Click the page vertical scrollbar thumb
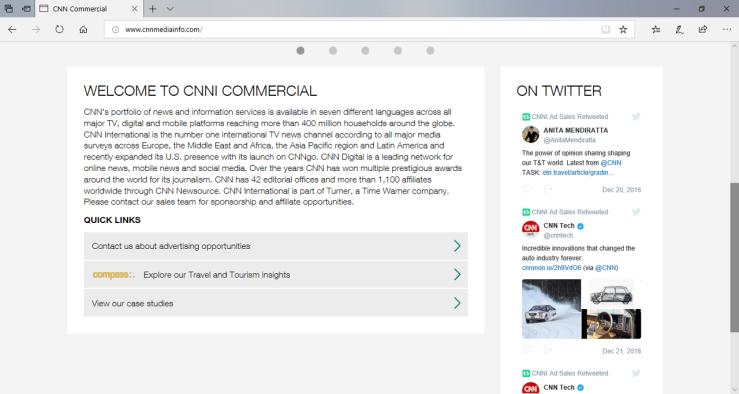This screenshot has height=394, width=739. [x=734, y=257]
